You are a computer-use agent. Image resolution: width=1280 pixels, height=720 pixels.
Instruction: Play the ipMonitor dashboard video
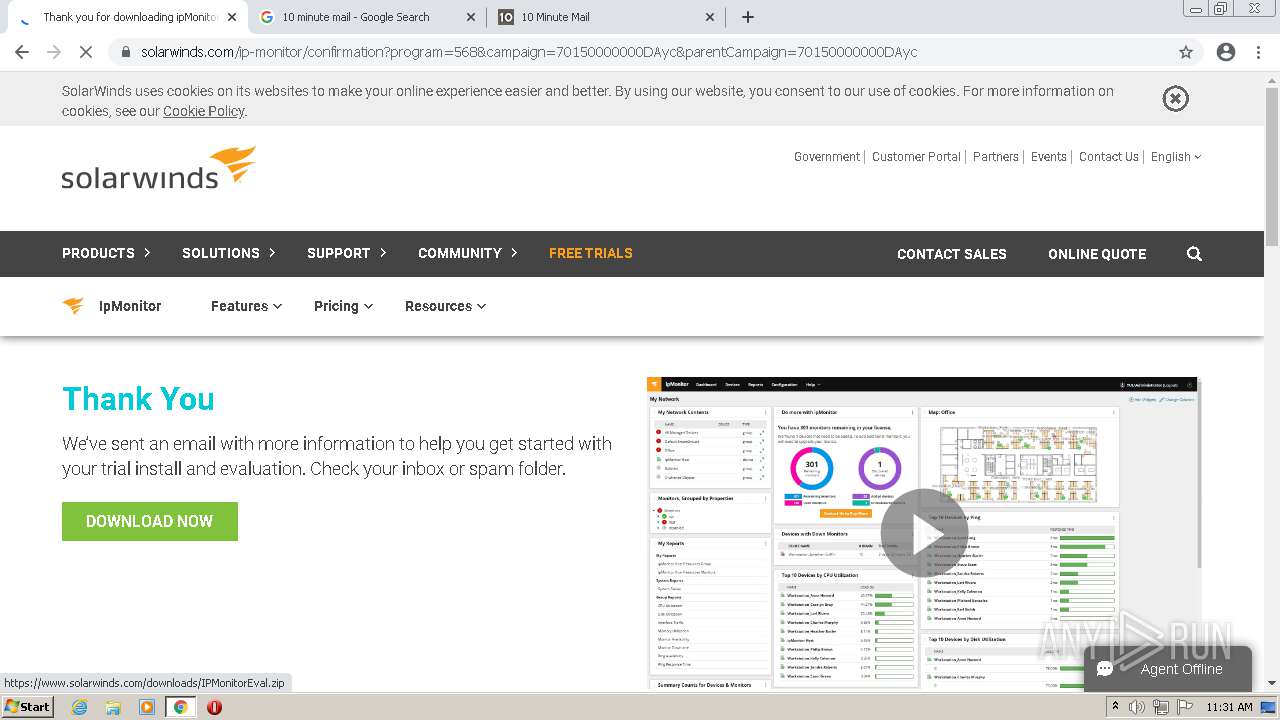point(923,533)
